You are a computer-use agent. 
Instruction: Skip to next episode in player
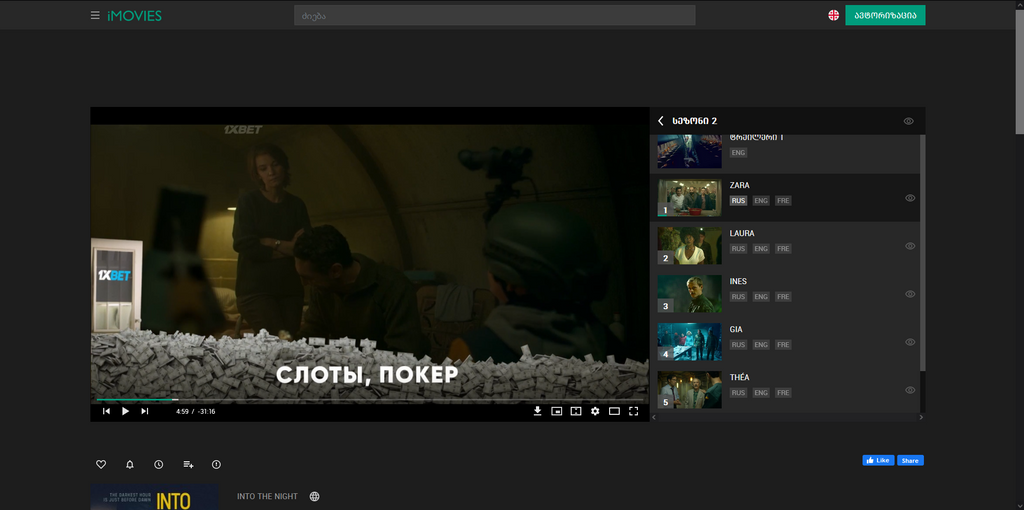(x=145, y=411)
